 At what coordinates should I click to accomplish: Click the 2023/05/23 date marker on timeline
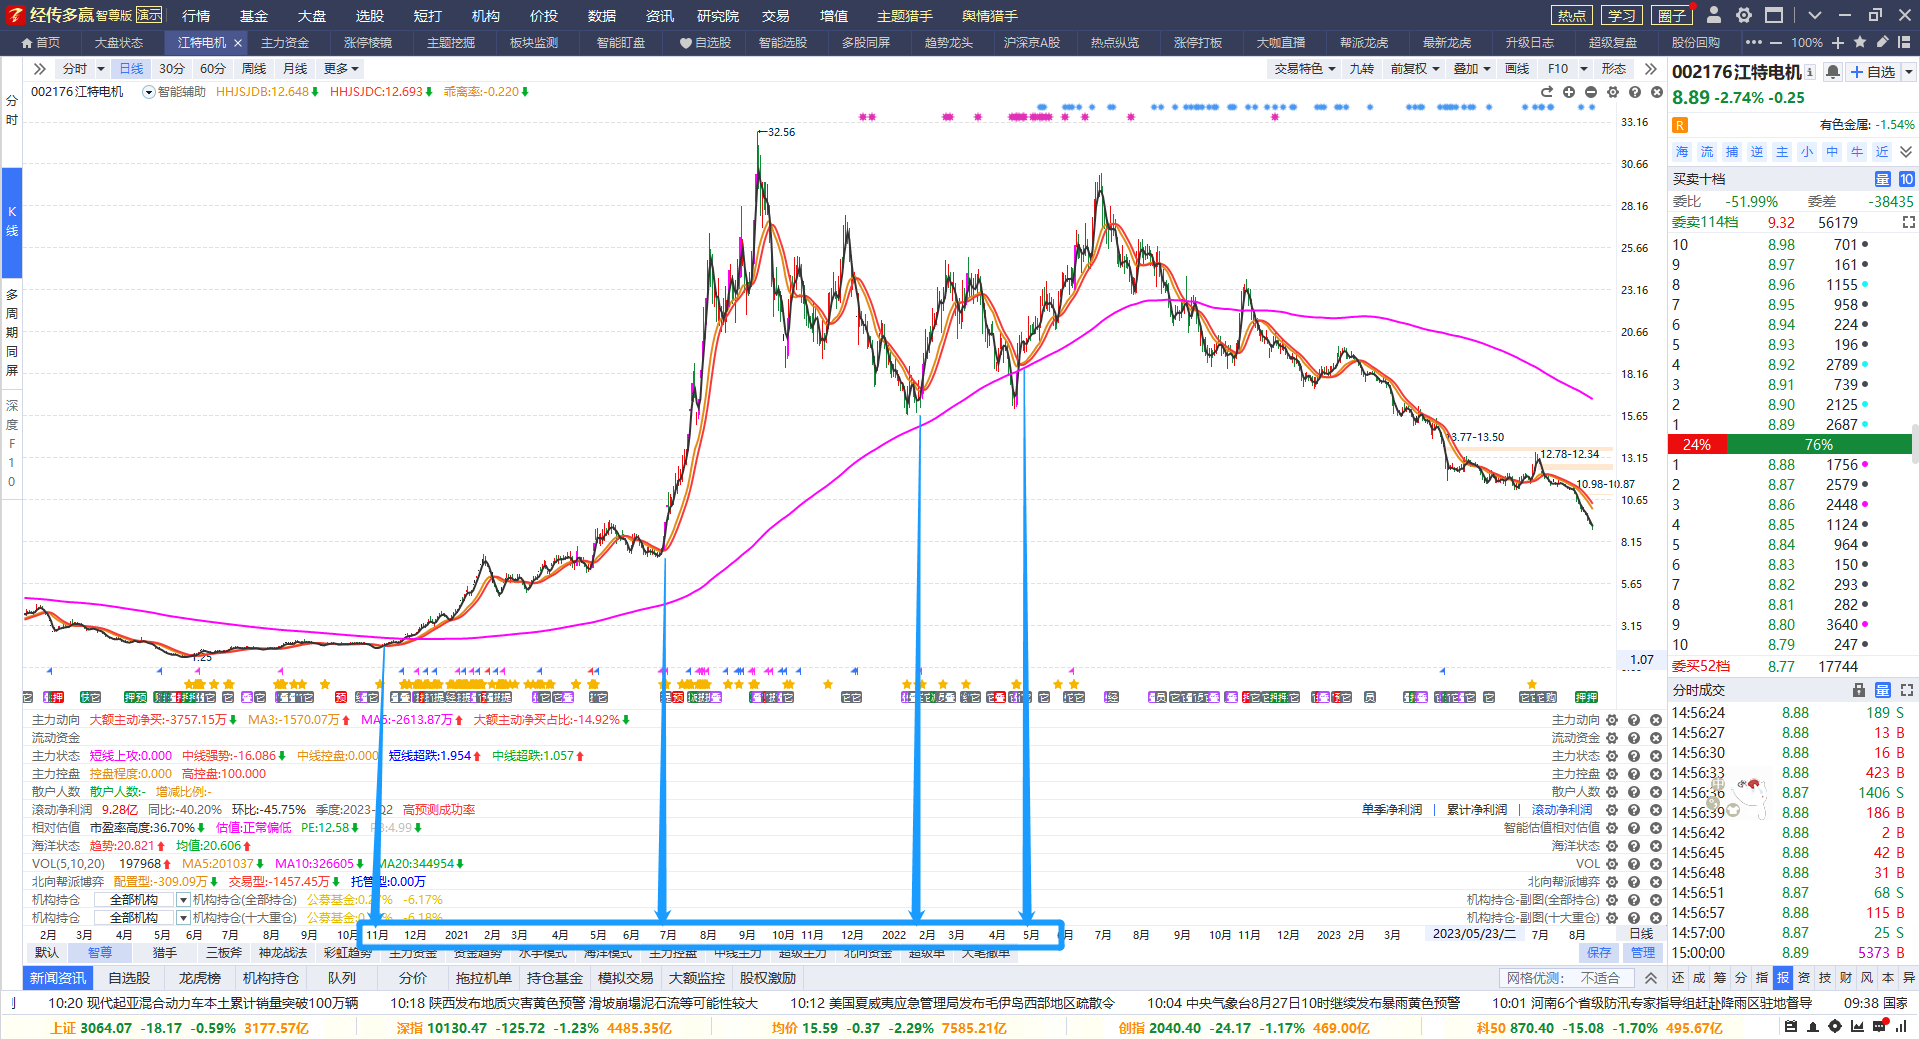(1474, 934)
